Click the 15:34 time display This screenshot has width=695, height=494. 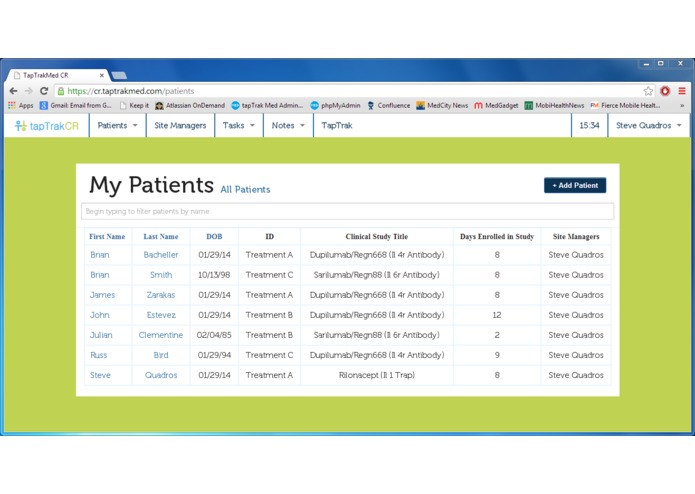click(x=590, y=125)
